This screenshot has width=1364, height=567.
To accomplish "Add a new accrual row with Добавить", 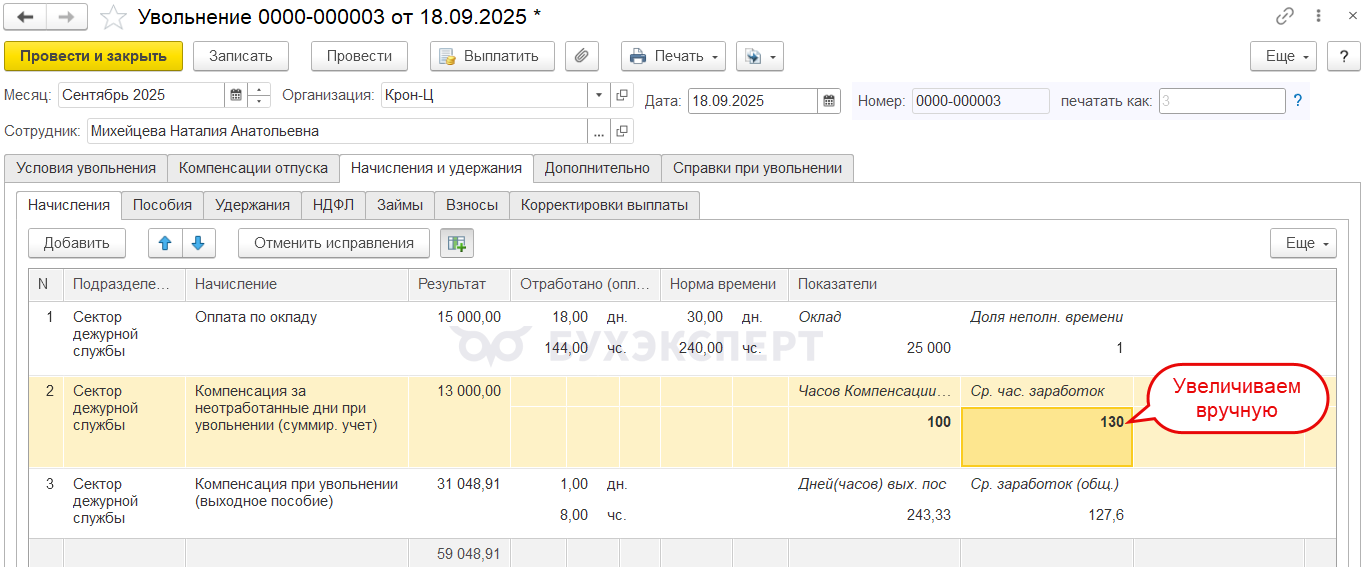I will [77, 243].
